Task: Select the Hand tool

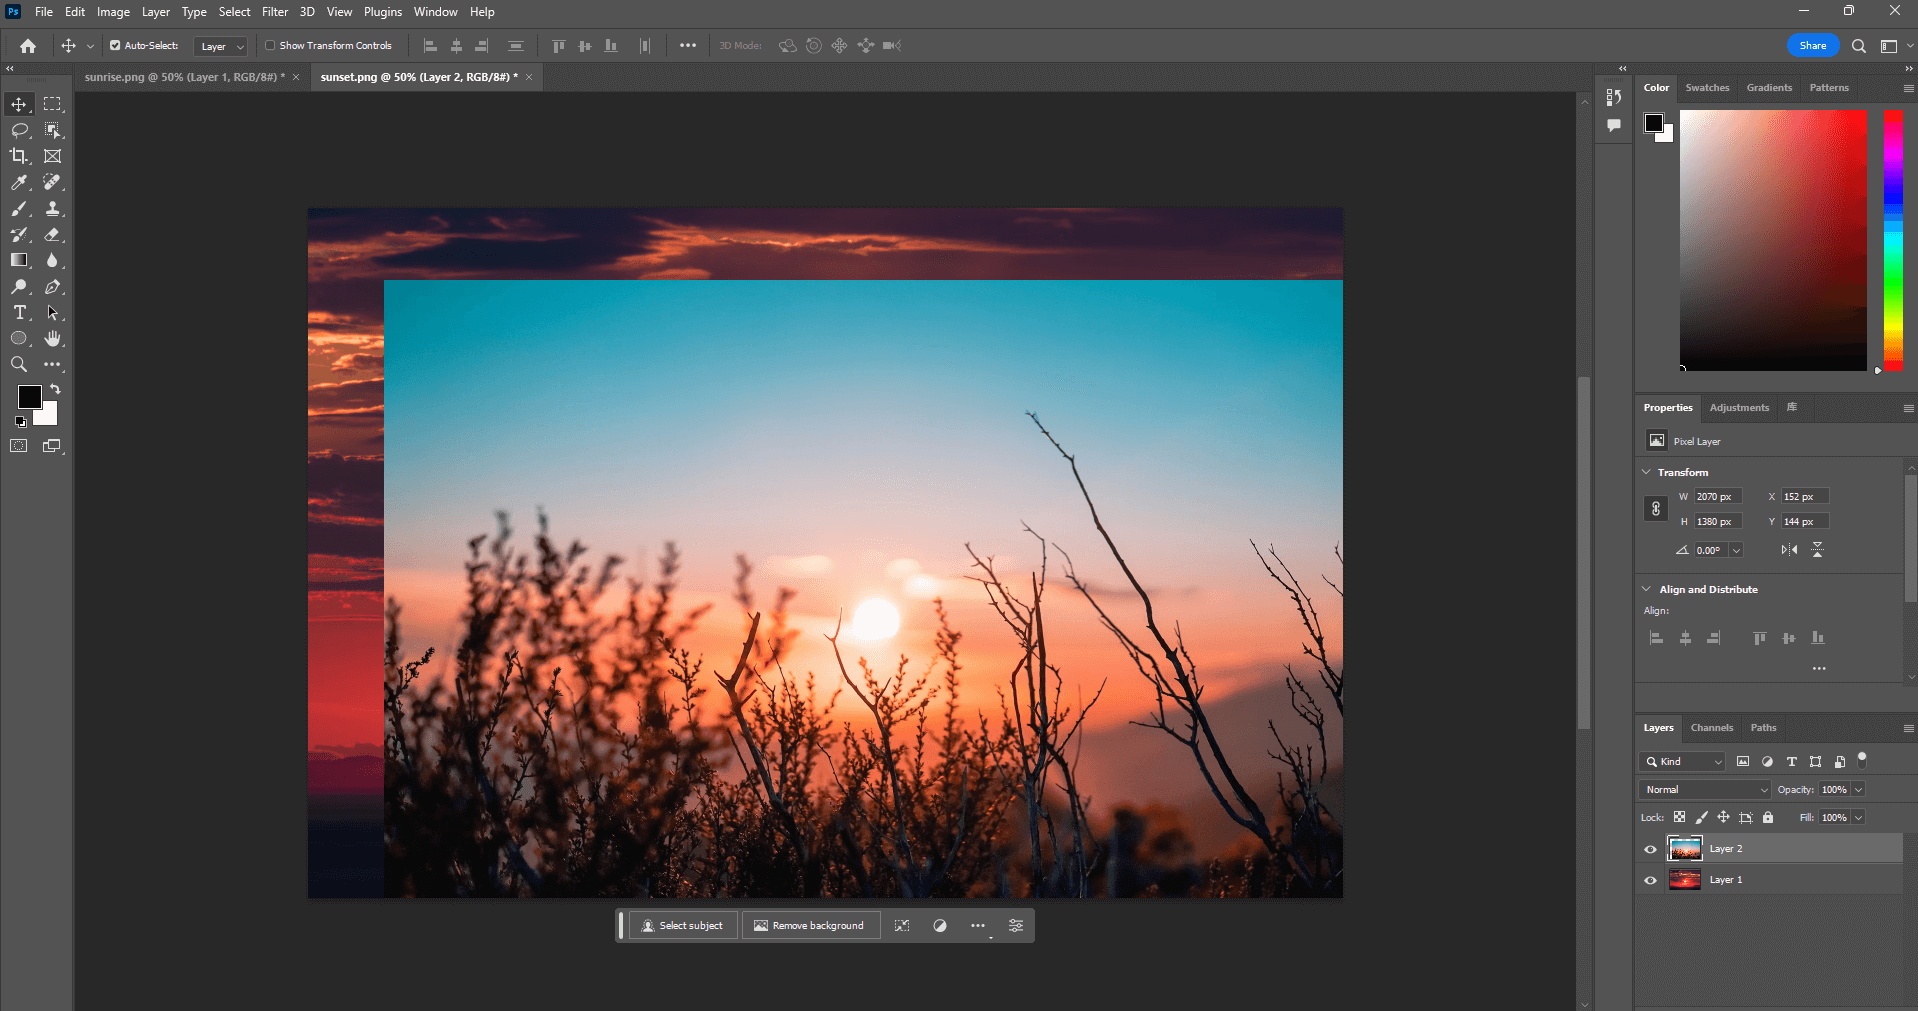Action: click(x=53, y=339)
